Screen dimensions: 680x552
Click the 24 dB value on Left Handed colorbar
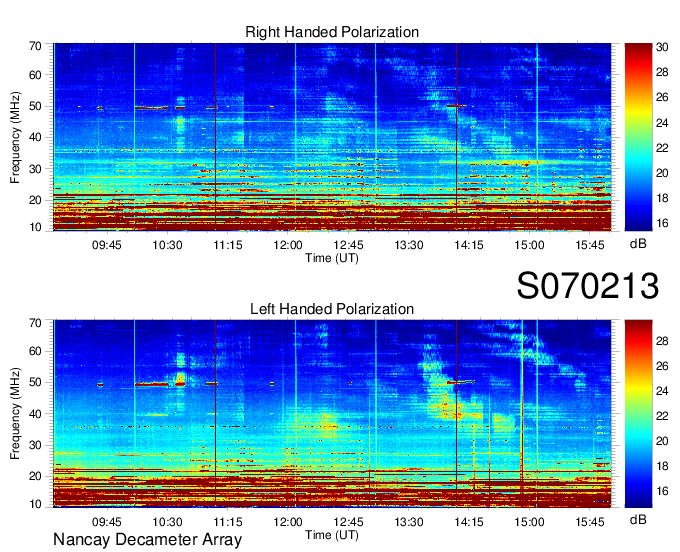click(x=662, y=391)
